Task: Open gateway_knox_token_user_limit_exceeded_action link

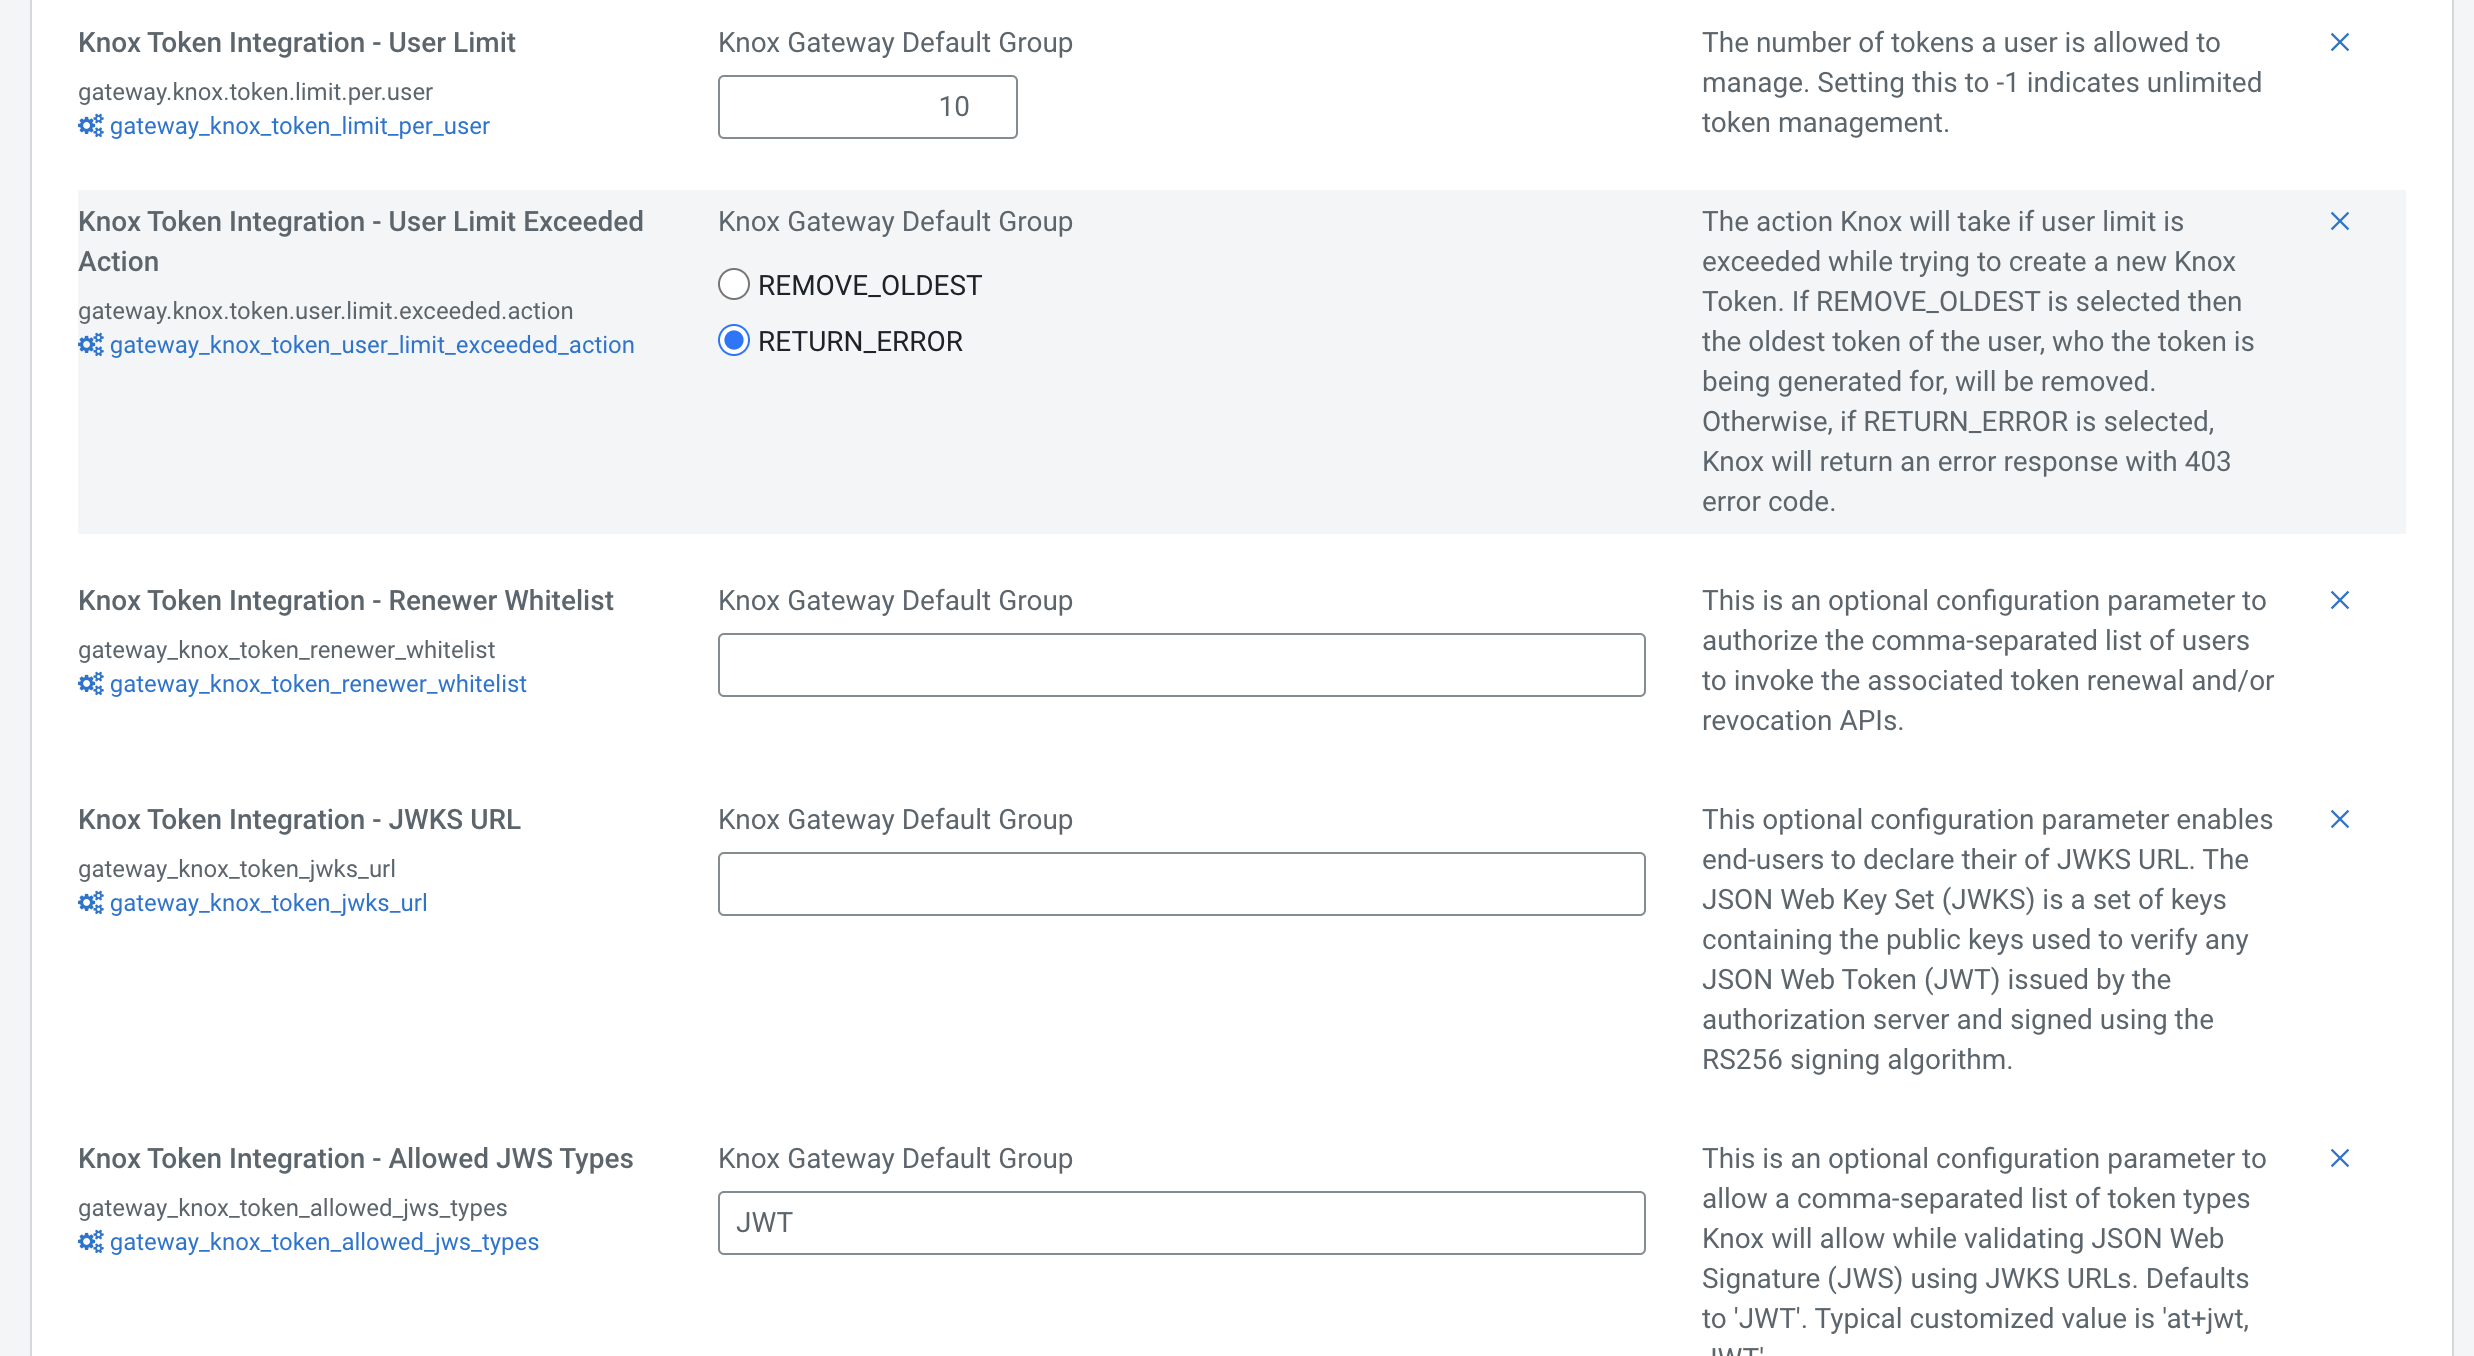Action: click(x=371, y=345)
